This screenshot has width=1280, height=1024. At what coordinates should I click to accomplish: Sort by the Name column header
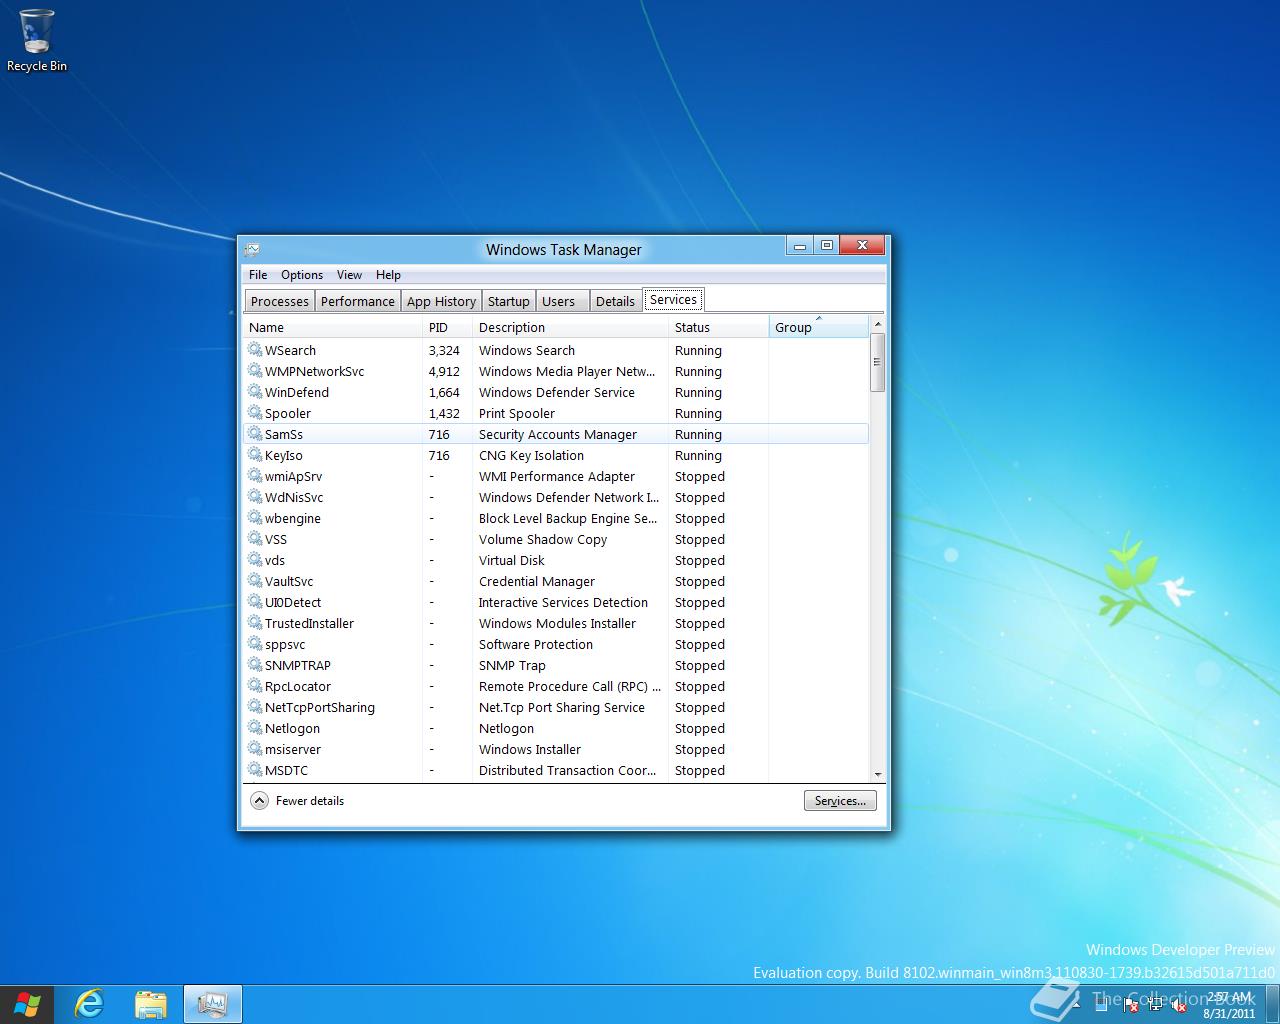coord(333,327)
